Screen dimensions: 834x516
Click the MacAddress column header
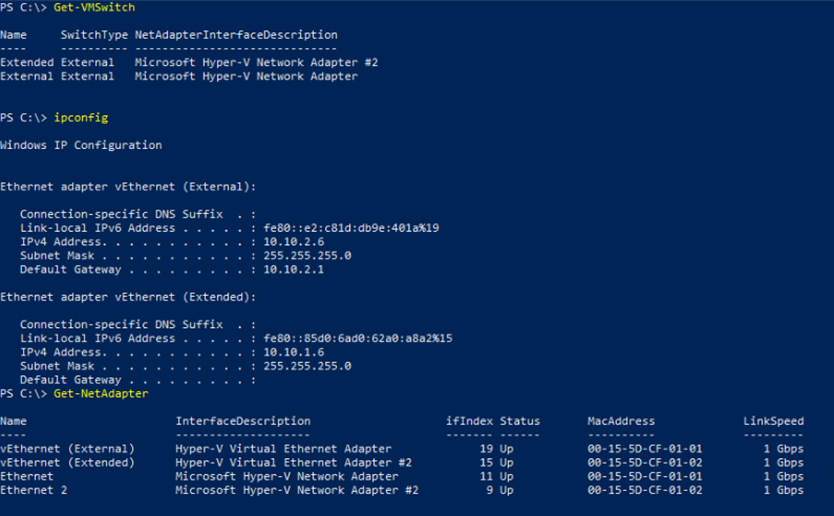click(x=621, y=421)
